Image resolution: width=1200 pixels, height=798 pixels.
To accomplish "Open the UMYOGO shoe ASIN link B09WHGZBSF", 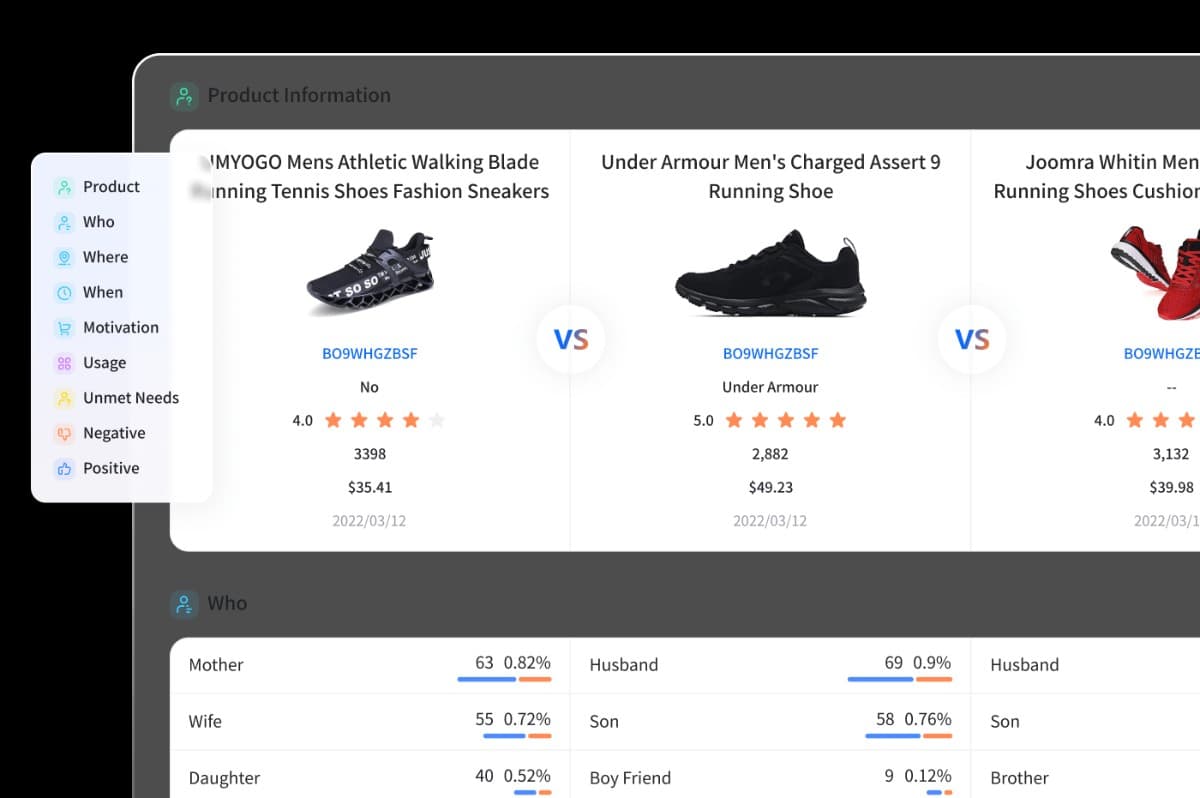I will coord(370,353).
